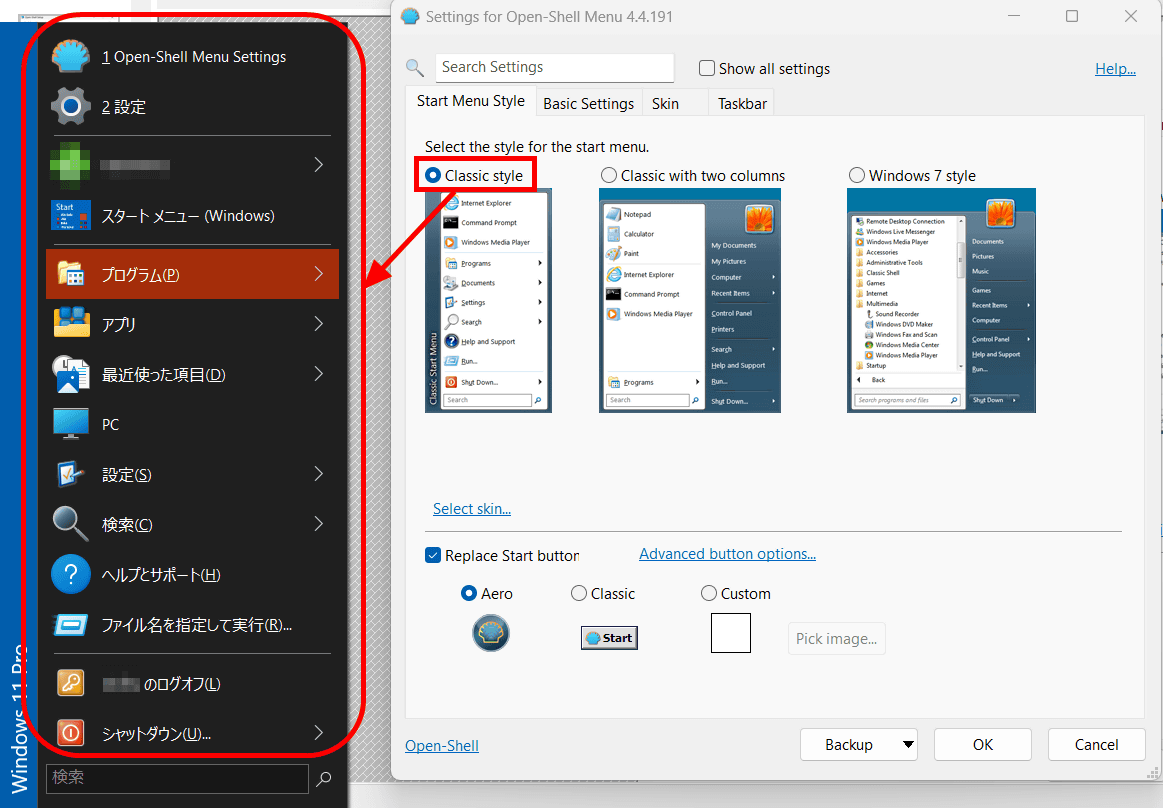Click the ヘルプとサポート question mark icon
Viewport: 1163px width, 808px height.
point(70,573)
